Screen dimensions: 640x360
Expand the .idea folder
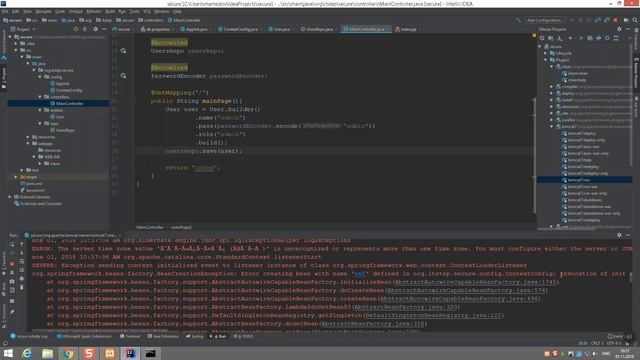tap(16, 43)
